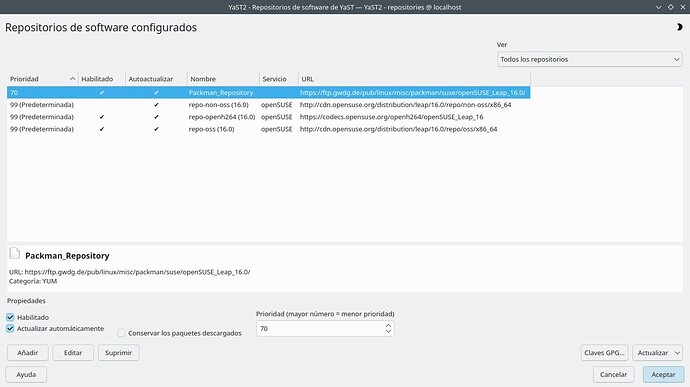Screen dimensions: 690x387
Task: Toggle dark mode moon icon
Action: tap(679, 27)
